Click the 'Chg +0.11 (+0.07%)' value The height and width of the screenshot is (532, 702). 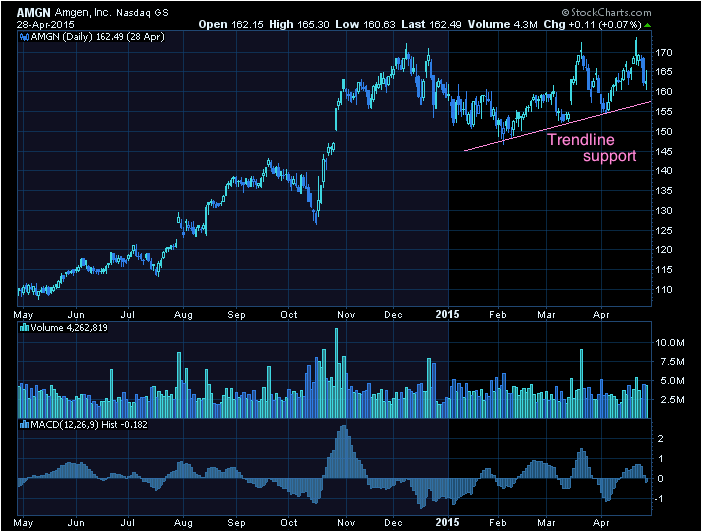592,24
